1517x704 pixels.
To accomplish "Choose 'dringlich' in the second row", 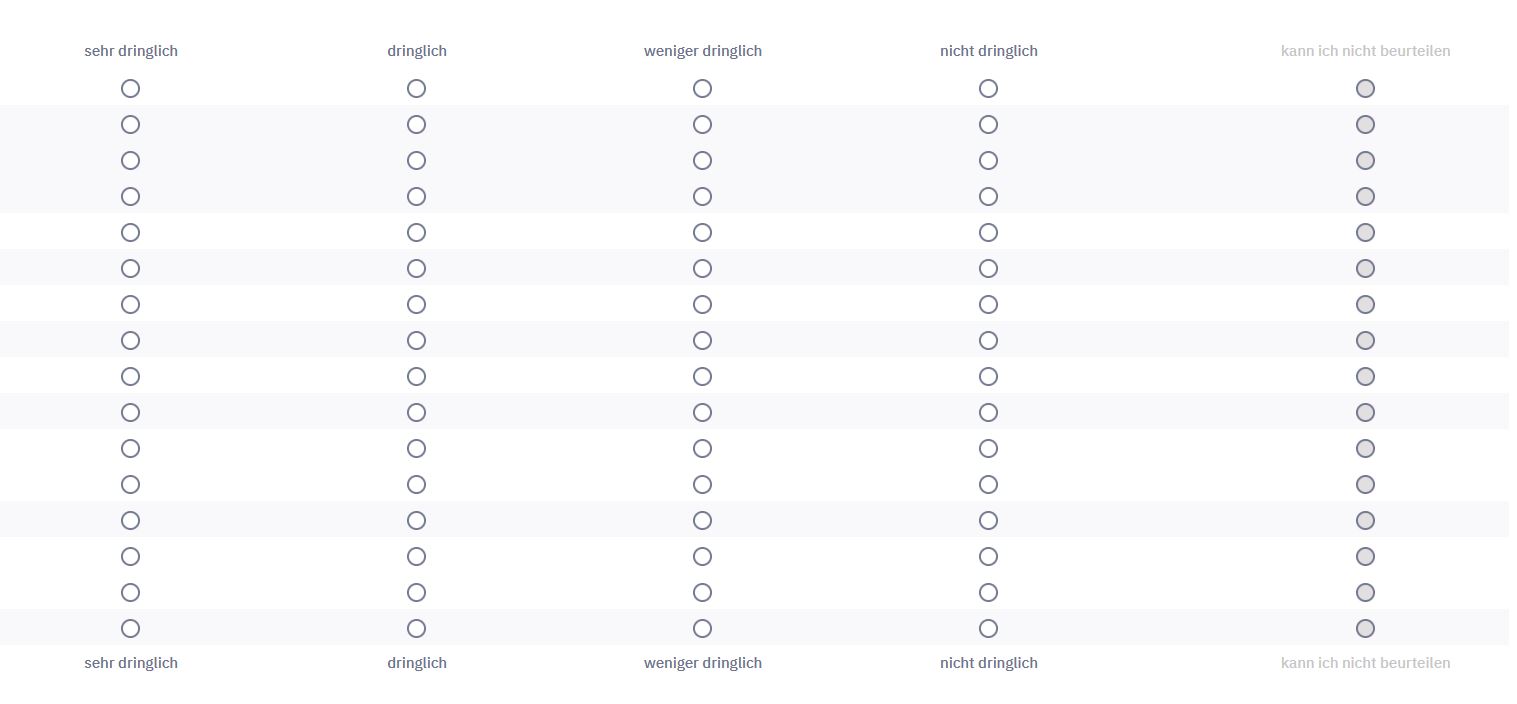I will (x=416, y=125).
